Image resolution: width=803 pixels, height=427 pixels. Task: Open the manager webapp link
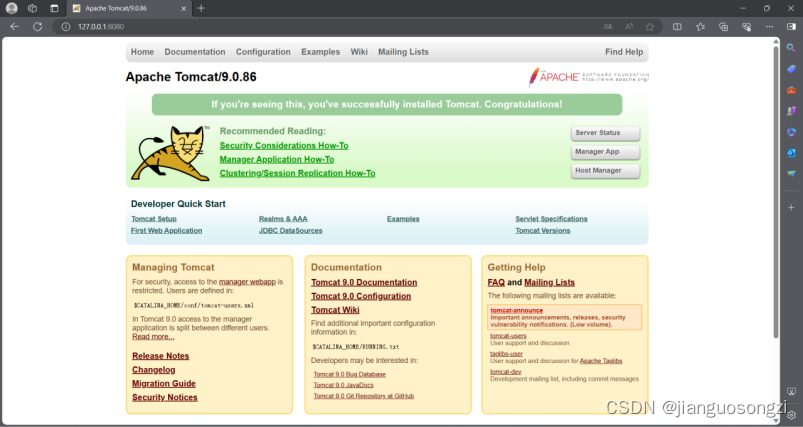[247, 282]
